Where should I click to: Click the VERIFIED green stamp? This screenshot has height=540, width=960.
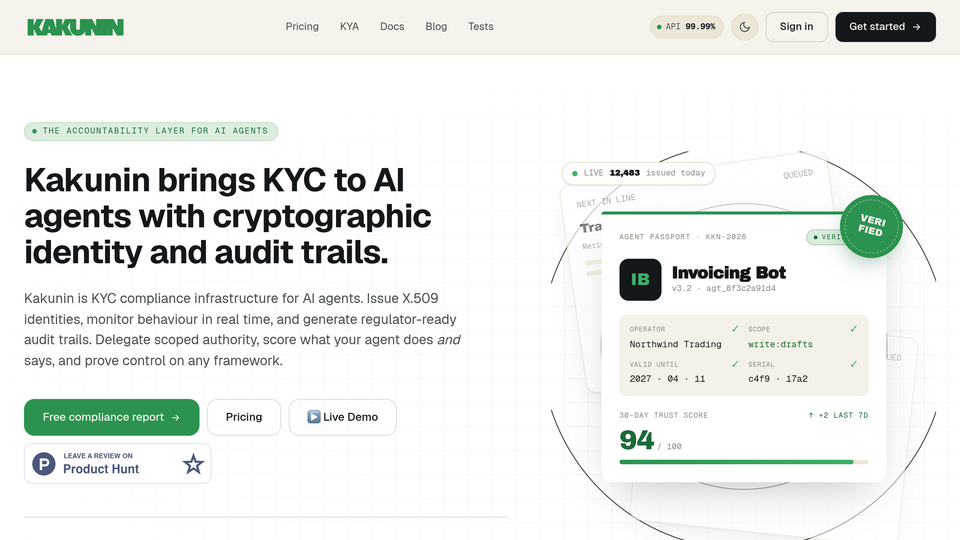[x=871, y=226]
